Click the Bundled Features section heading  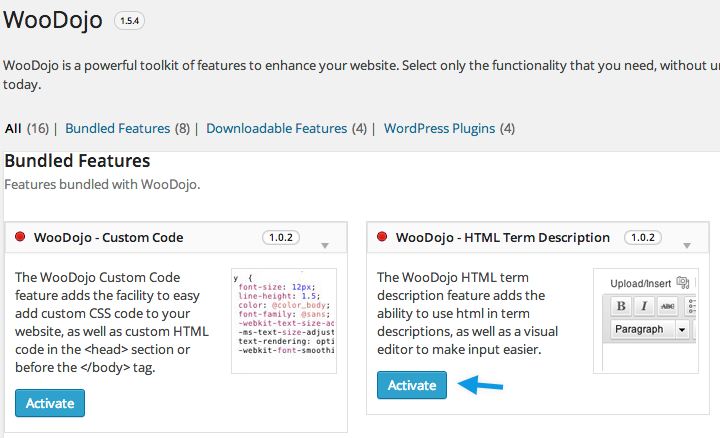tap(77, 161)
